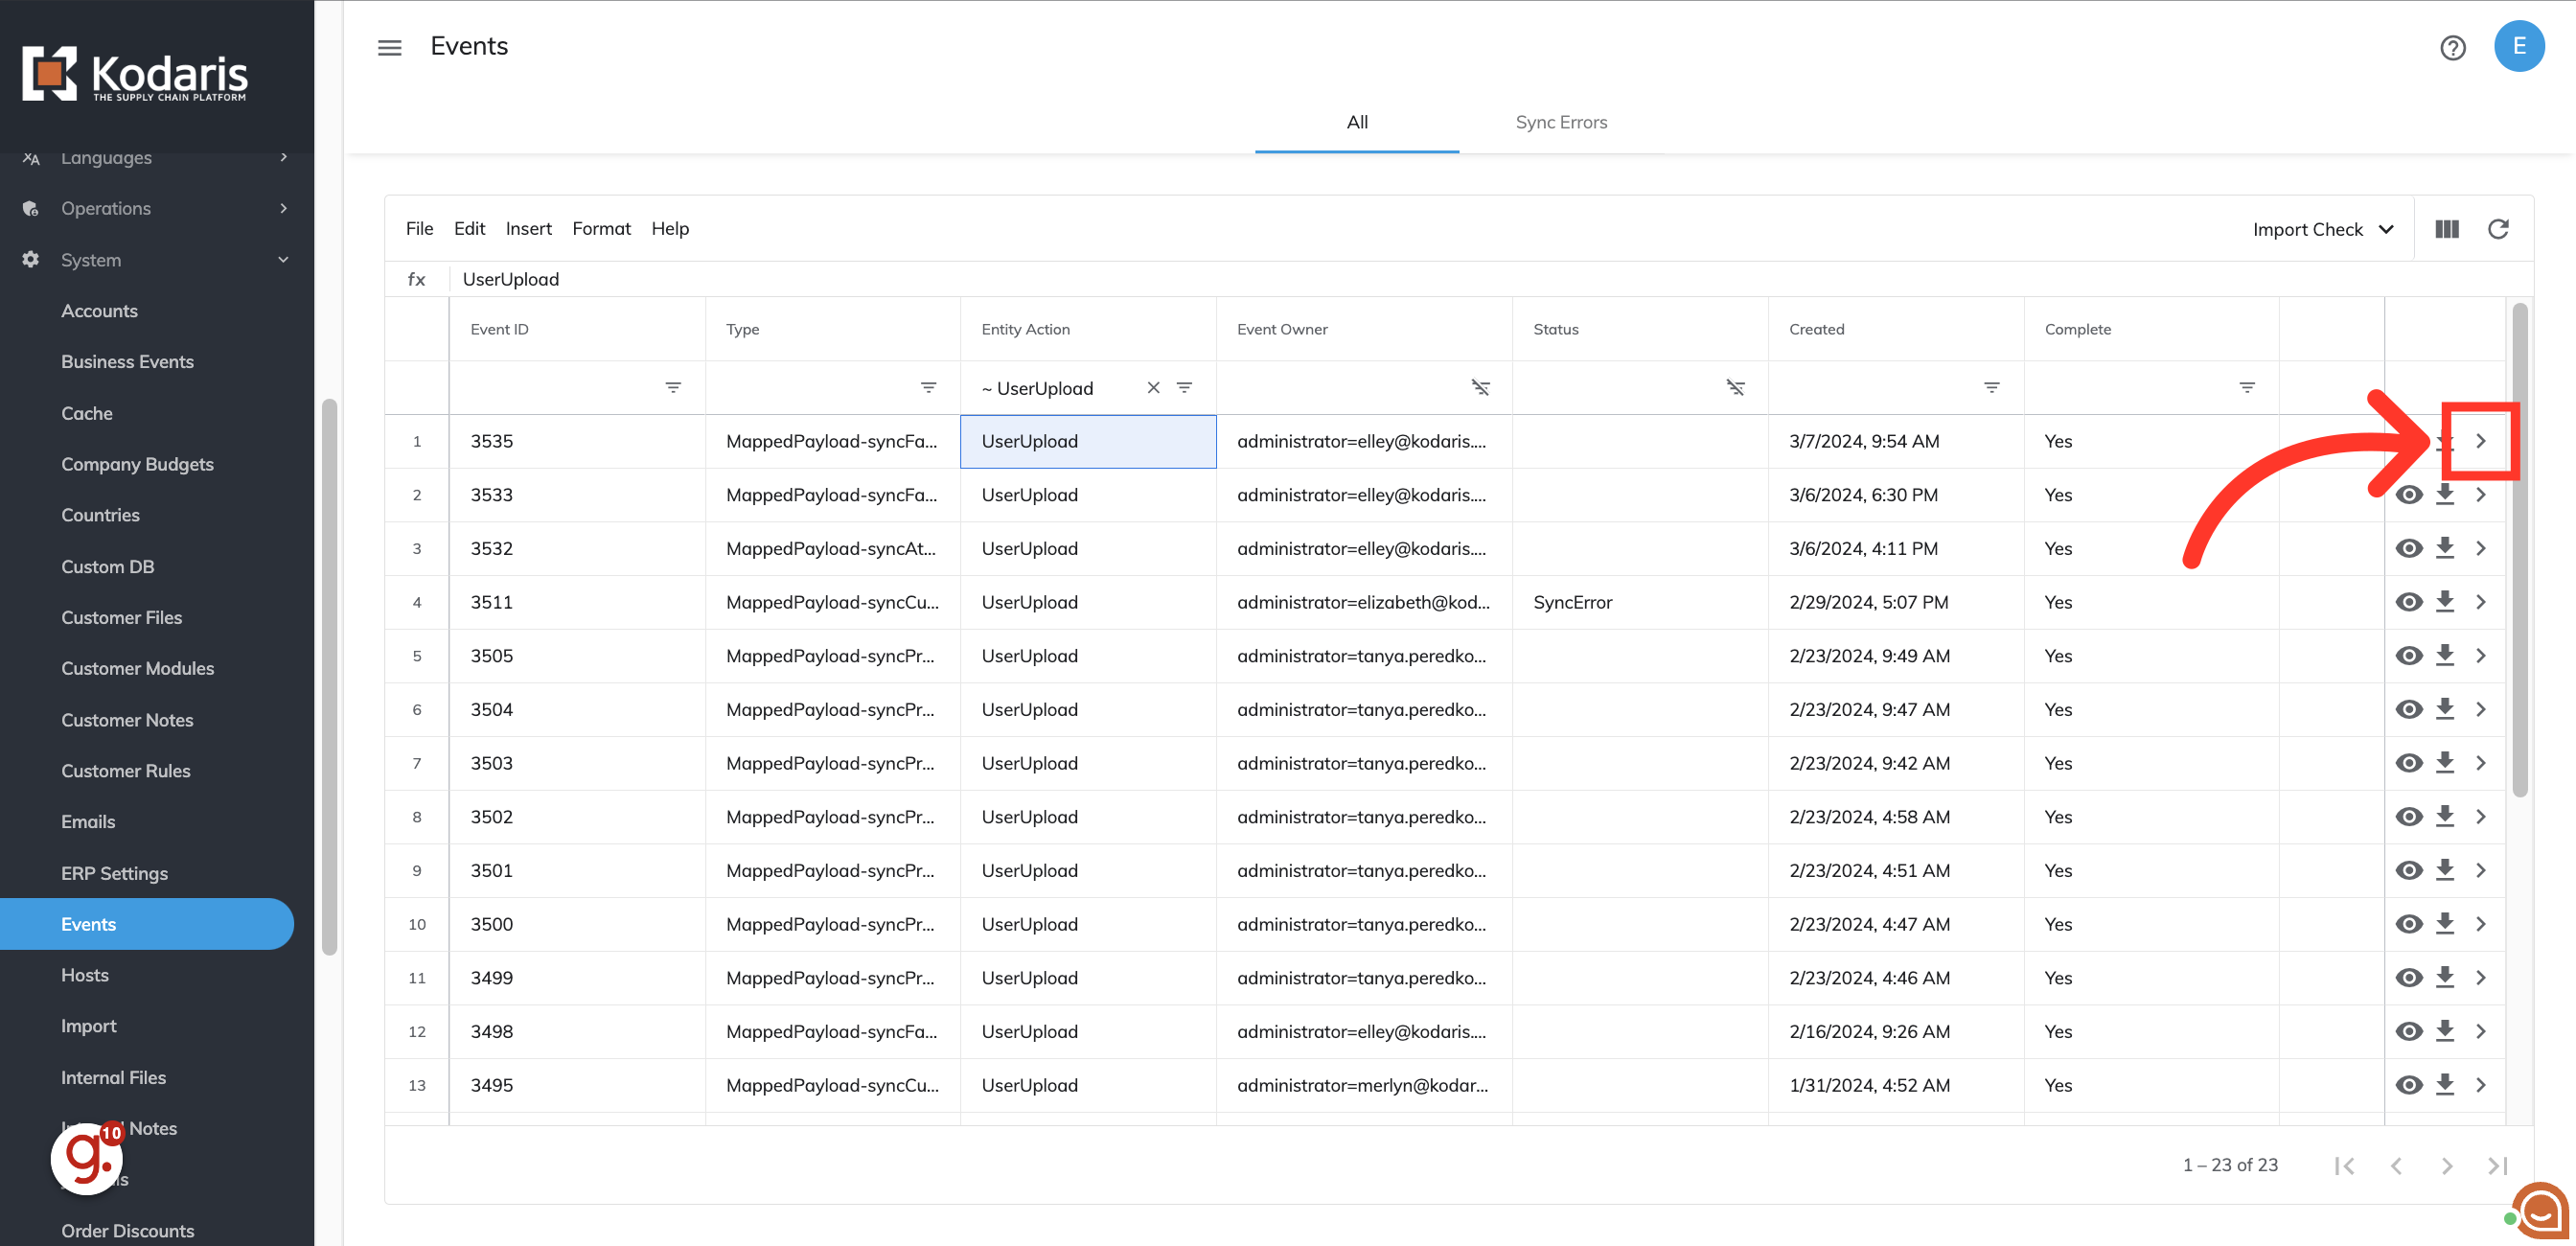Click the hamburger menu icon beside Events

point(389,47)
